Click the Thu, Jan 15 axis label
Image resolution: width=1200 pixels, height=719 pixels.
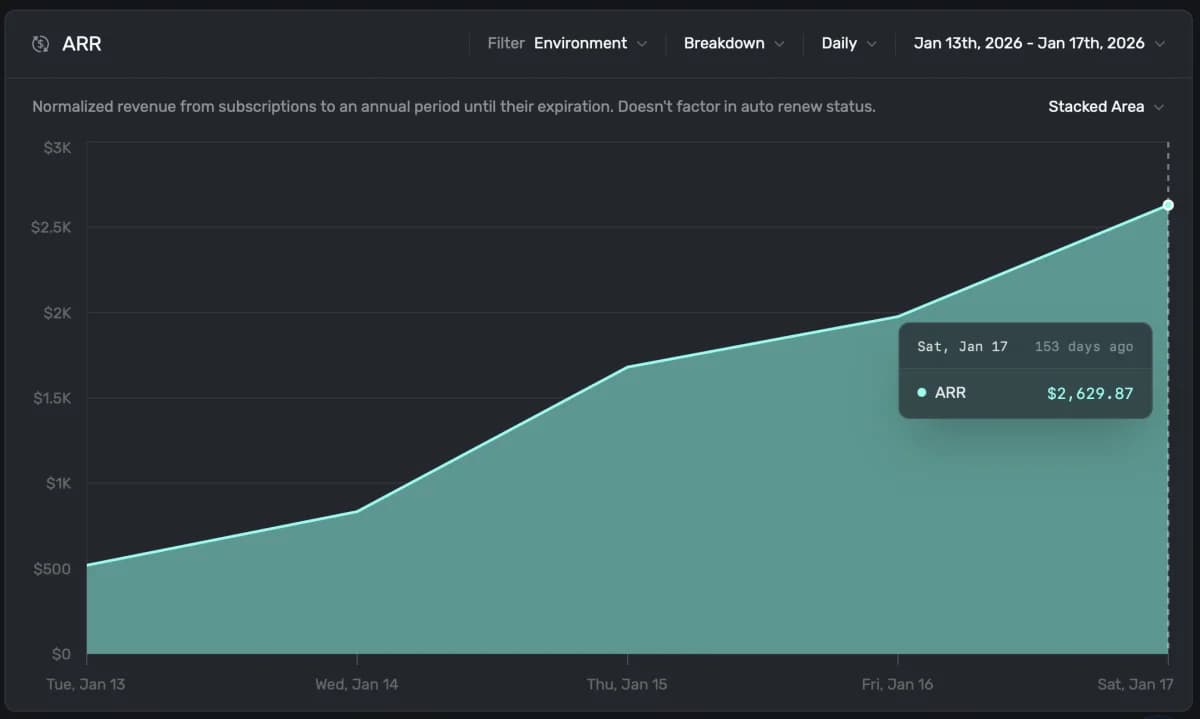627,685
